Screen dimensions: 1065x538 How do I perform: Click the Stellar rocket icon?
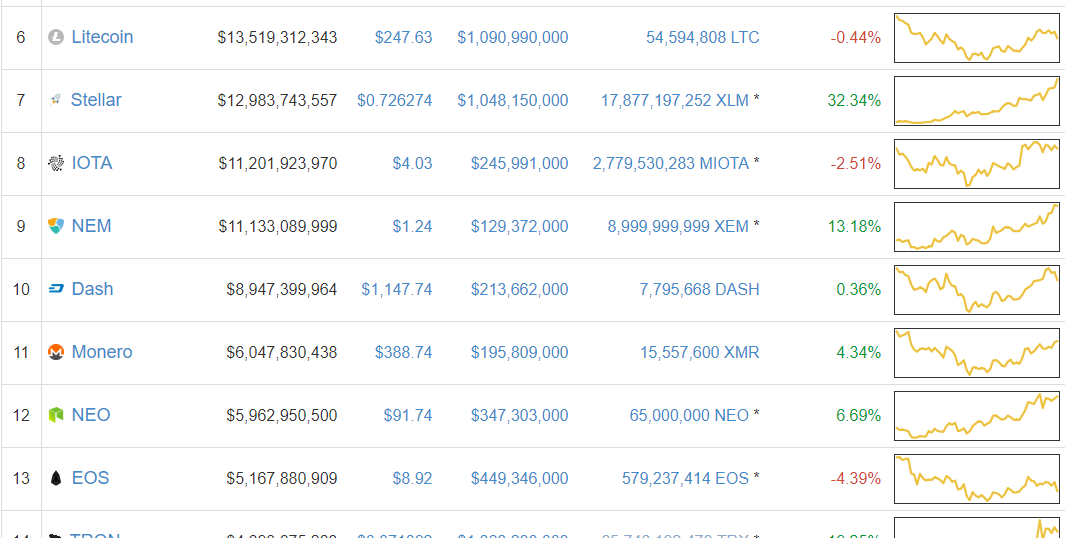(x=56, y=101)
